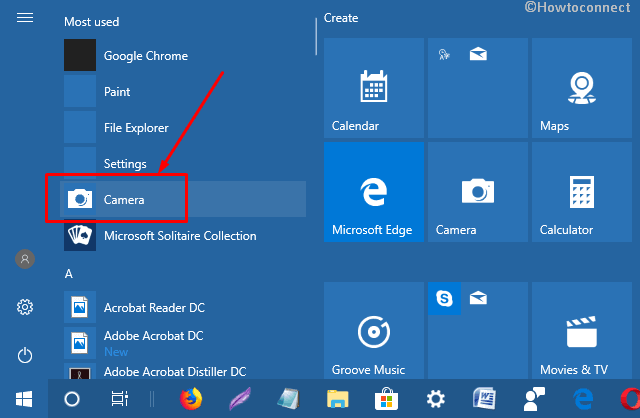Open the Camera tile in Create group

tap(476, 192)
